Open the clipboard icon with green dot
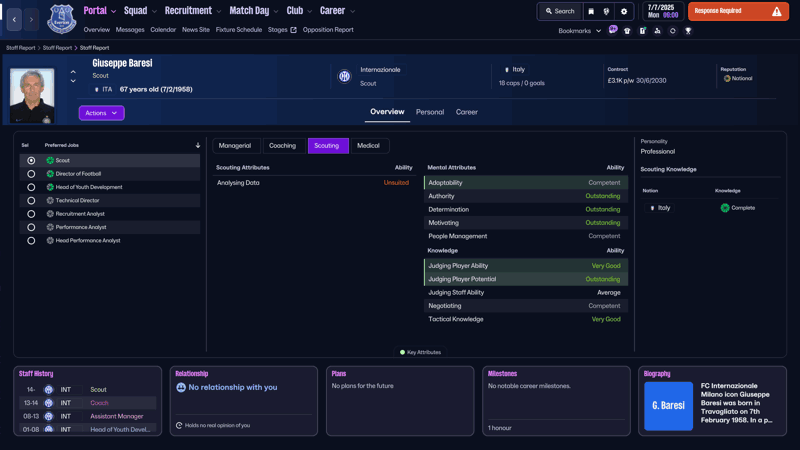Viewport: 800px width, 450px height. click(642, 31)
